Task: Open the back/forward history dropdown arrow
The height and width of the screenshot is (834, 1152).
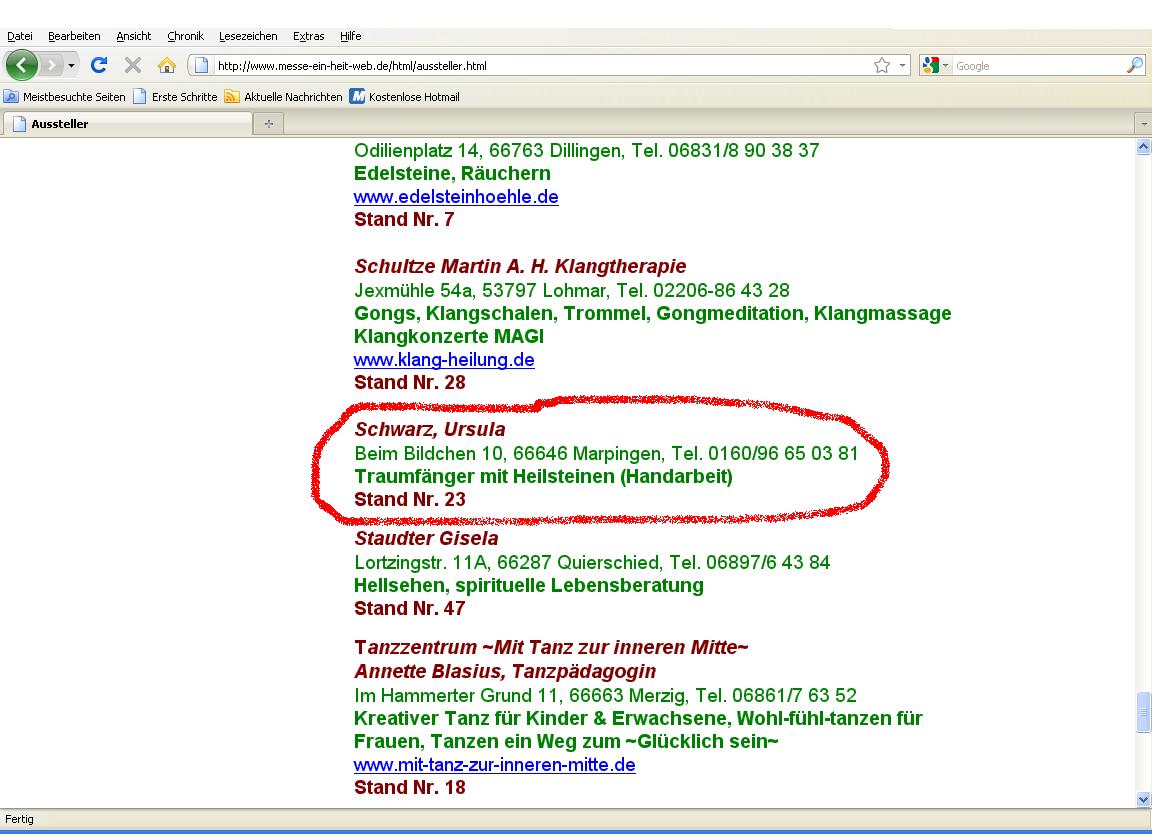Action: pyautogui.click(x=71, y=66)
